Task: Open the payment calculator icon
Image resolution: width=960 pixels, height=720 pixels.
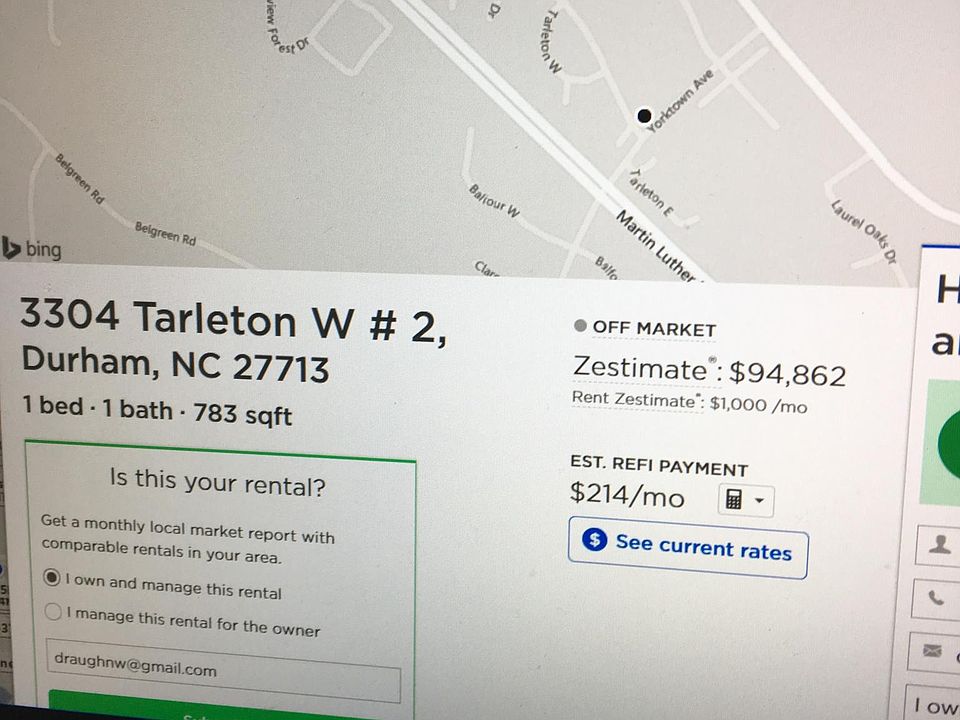Action: [x=733, y=500]
